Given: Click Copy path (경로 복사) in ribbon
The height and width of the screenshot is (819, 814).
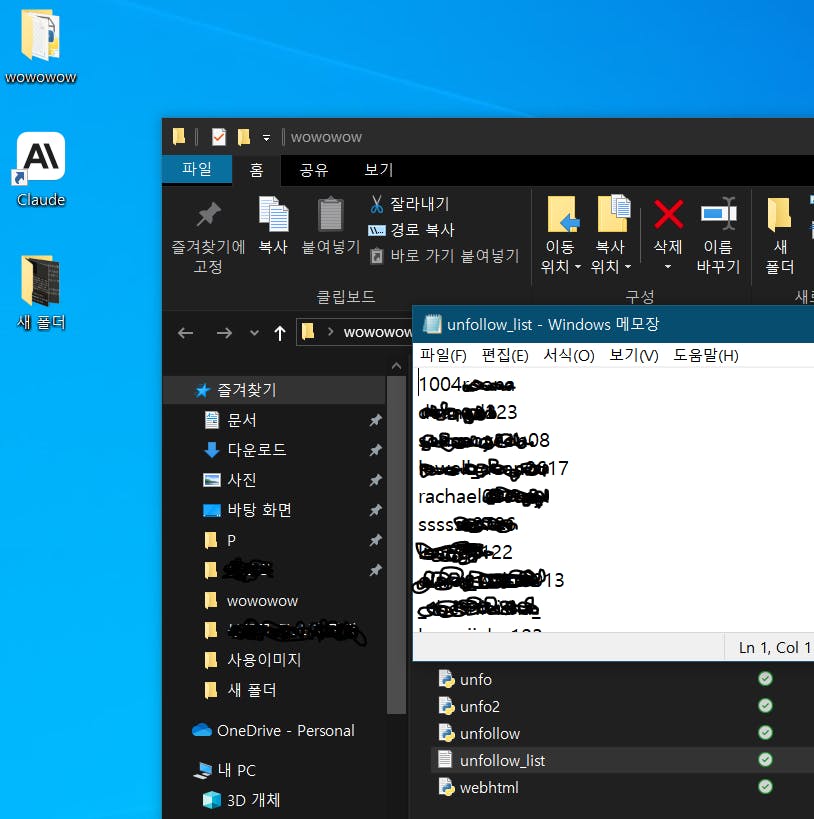Looking at the screenshot, I should 411,230.
